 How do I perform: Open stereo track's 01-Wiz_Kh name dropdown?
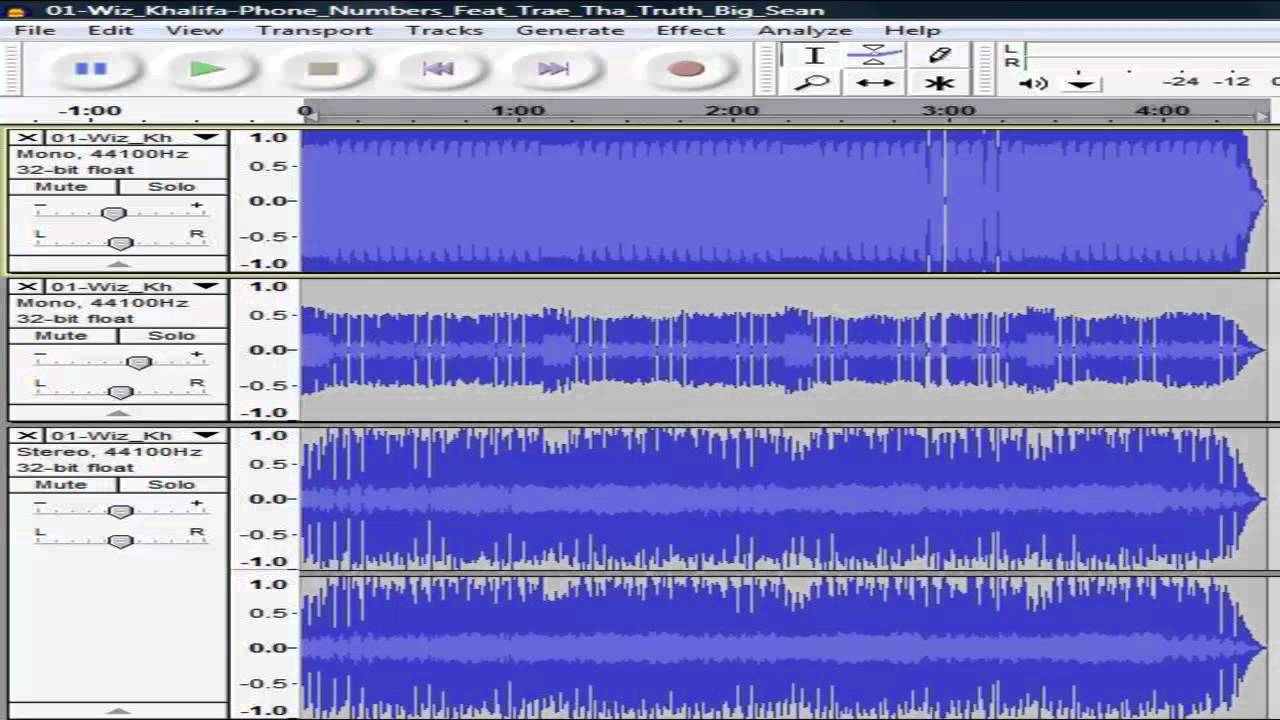pos(135,436)
